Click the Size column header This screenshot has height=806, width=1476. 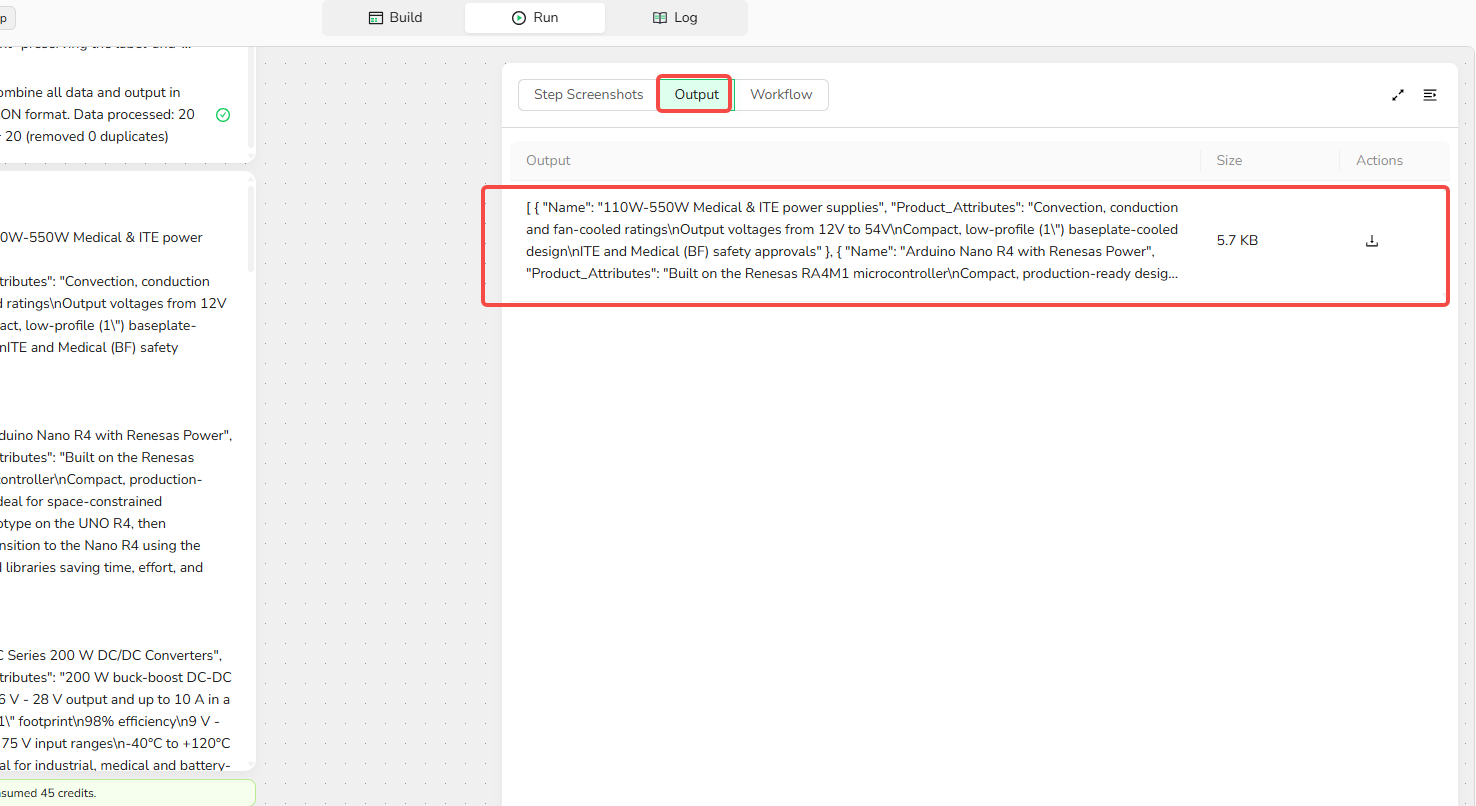[1229, 161]
